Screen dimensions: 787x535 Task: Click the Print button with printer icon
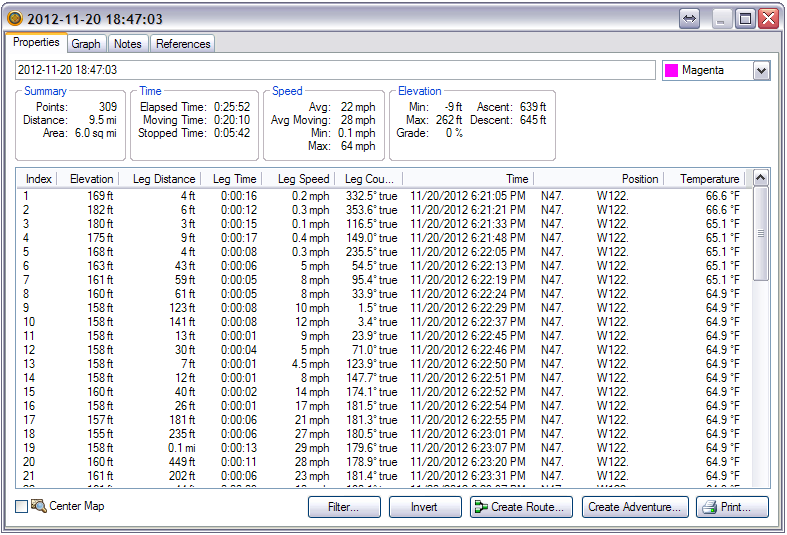[x=732, y=507]
